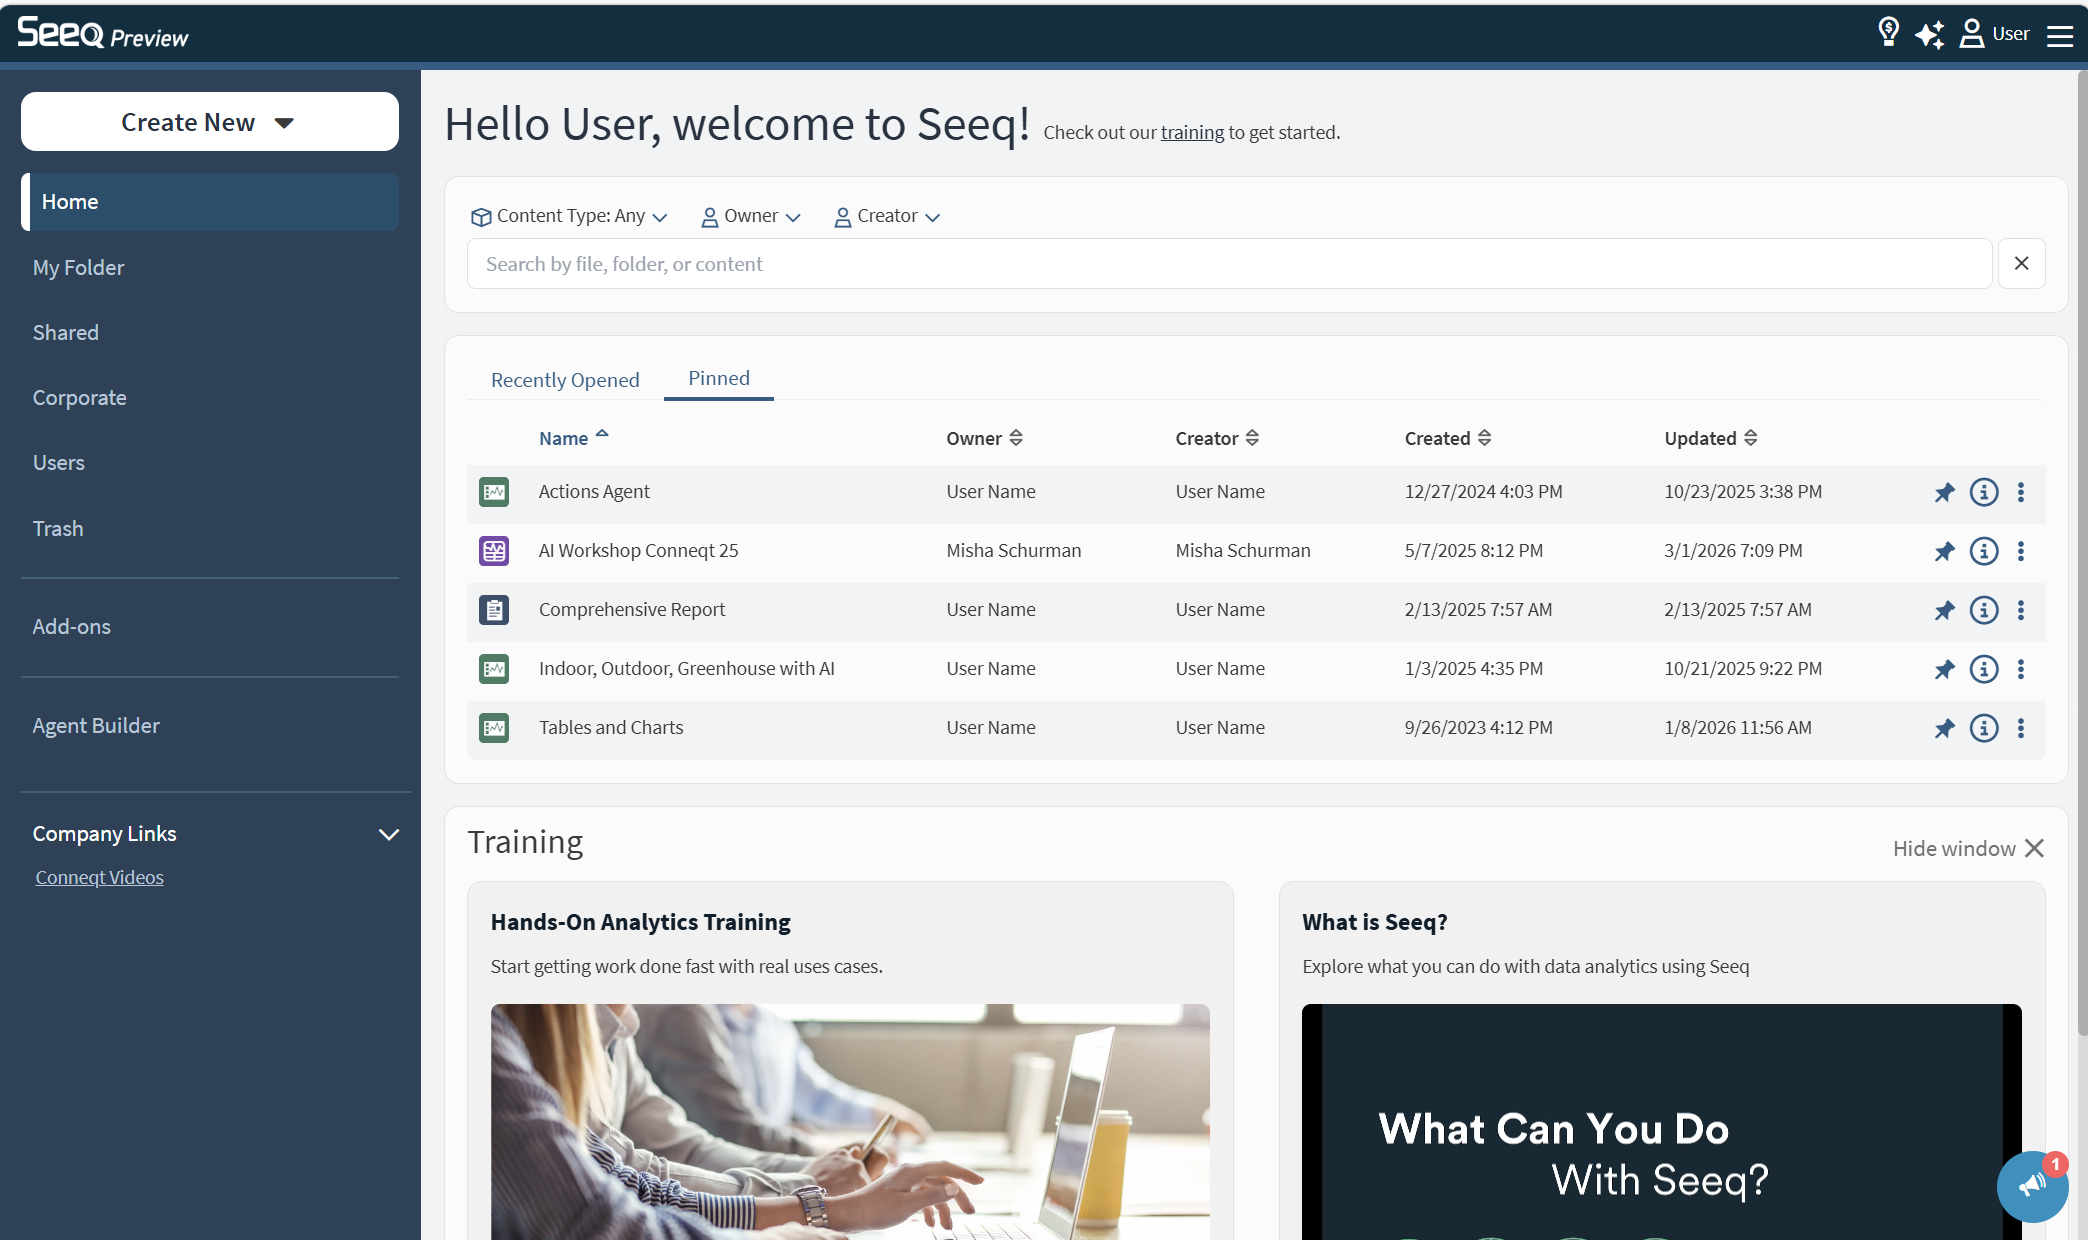Screen dimensions: 2088x1240
Task: Click the search by file input field
Action: pyautogui.click(x=1229, y=264)
